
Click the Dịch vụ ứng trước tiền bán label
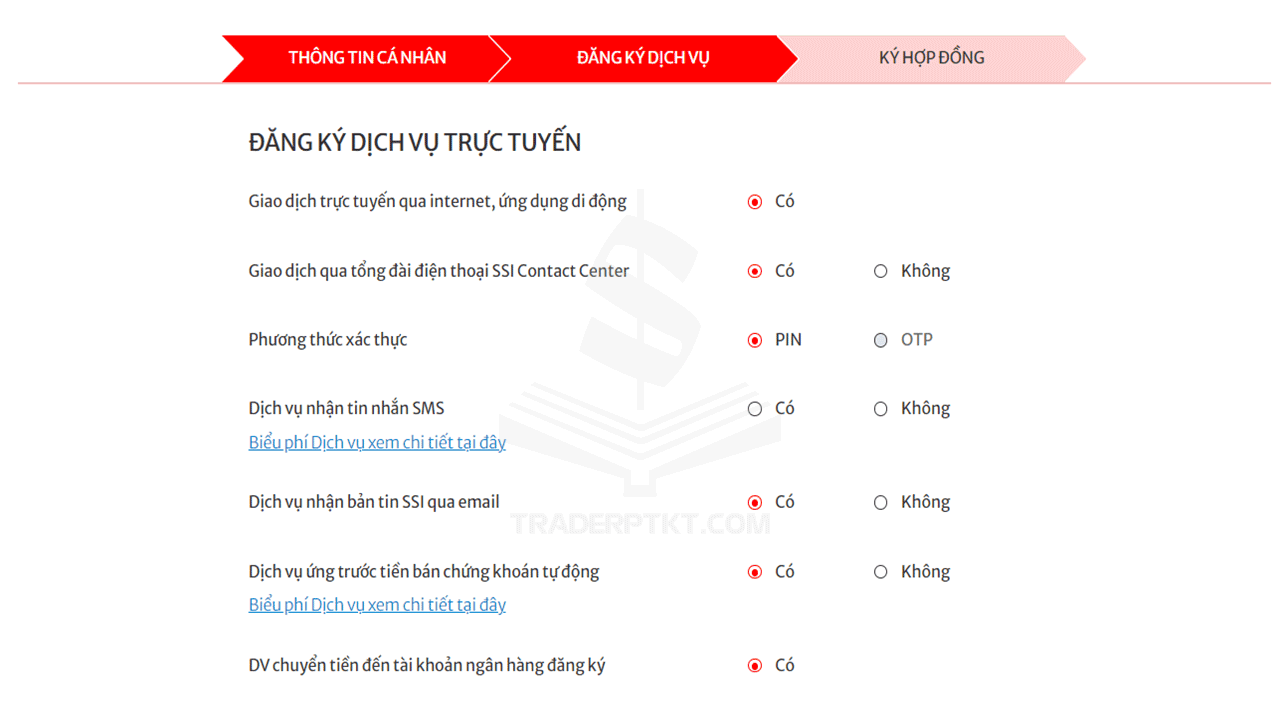pyautogui.click(x=424, y=572)
